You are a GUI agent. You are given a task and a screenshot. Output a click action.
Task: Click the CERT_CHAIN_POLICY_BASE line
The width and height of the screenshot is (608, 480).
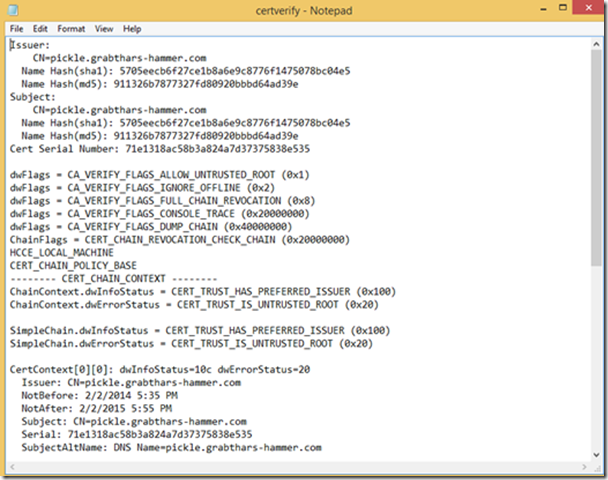[73, 266]
